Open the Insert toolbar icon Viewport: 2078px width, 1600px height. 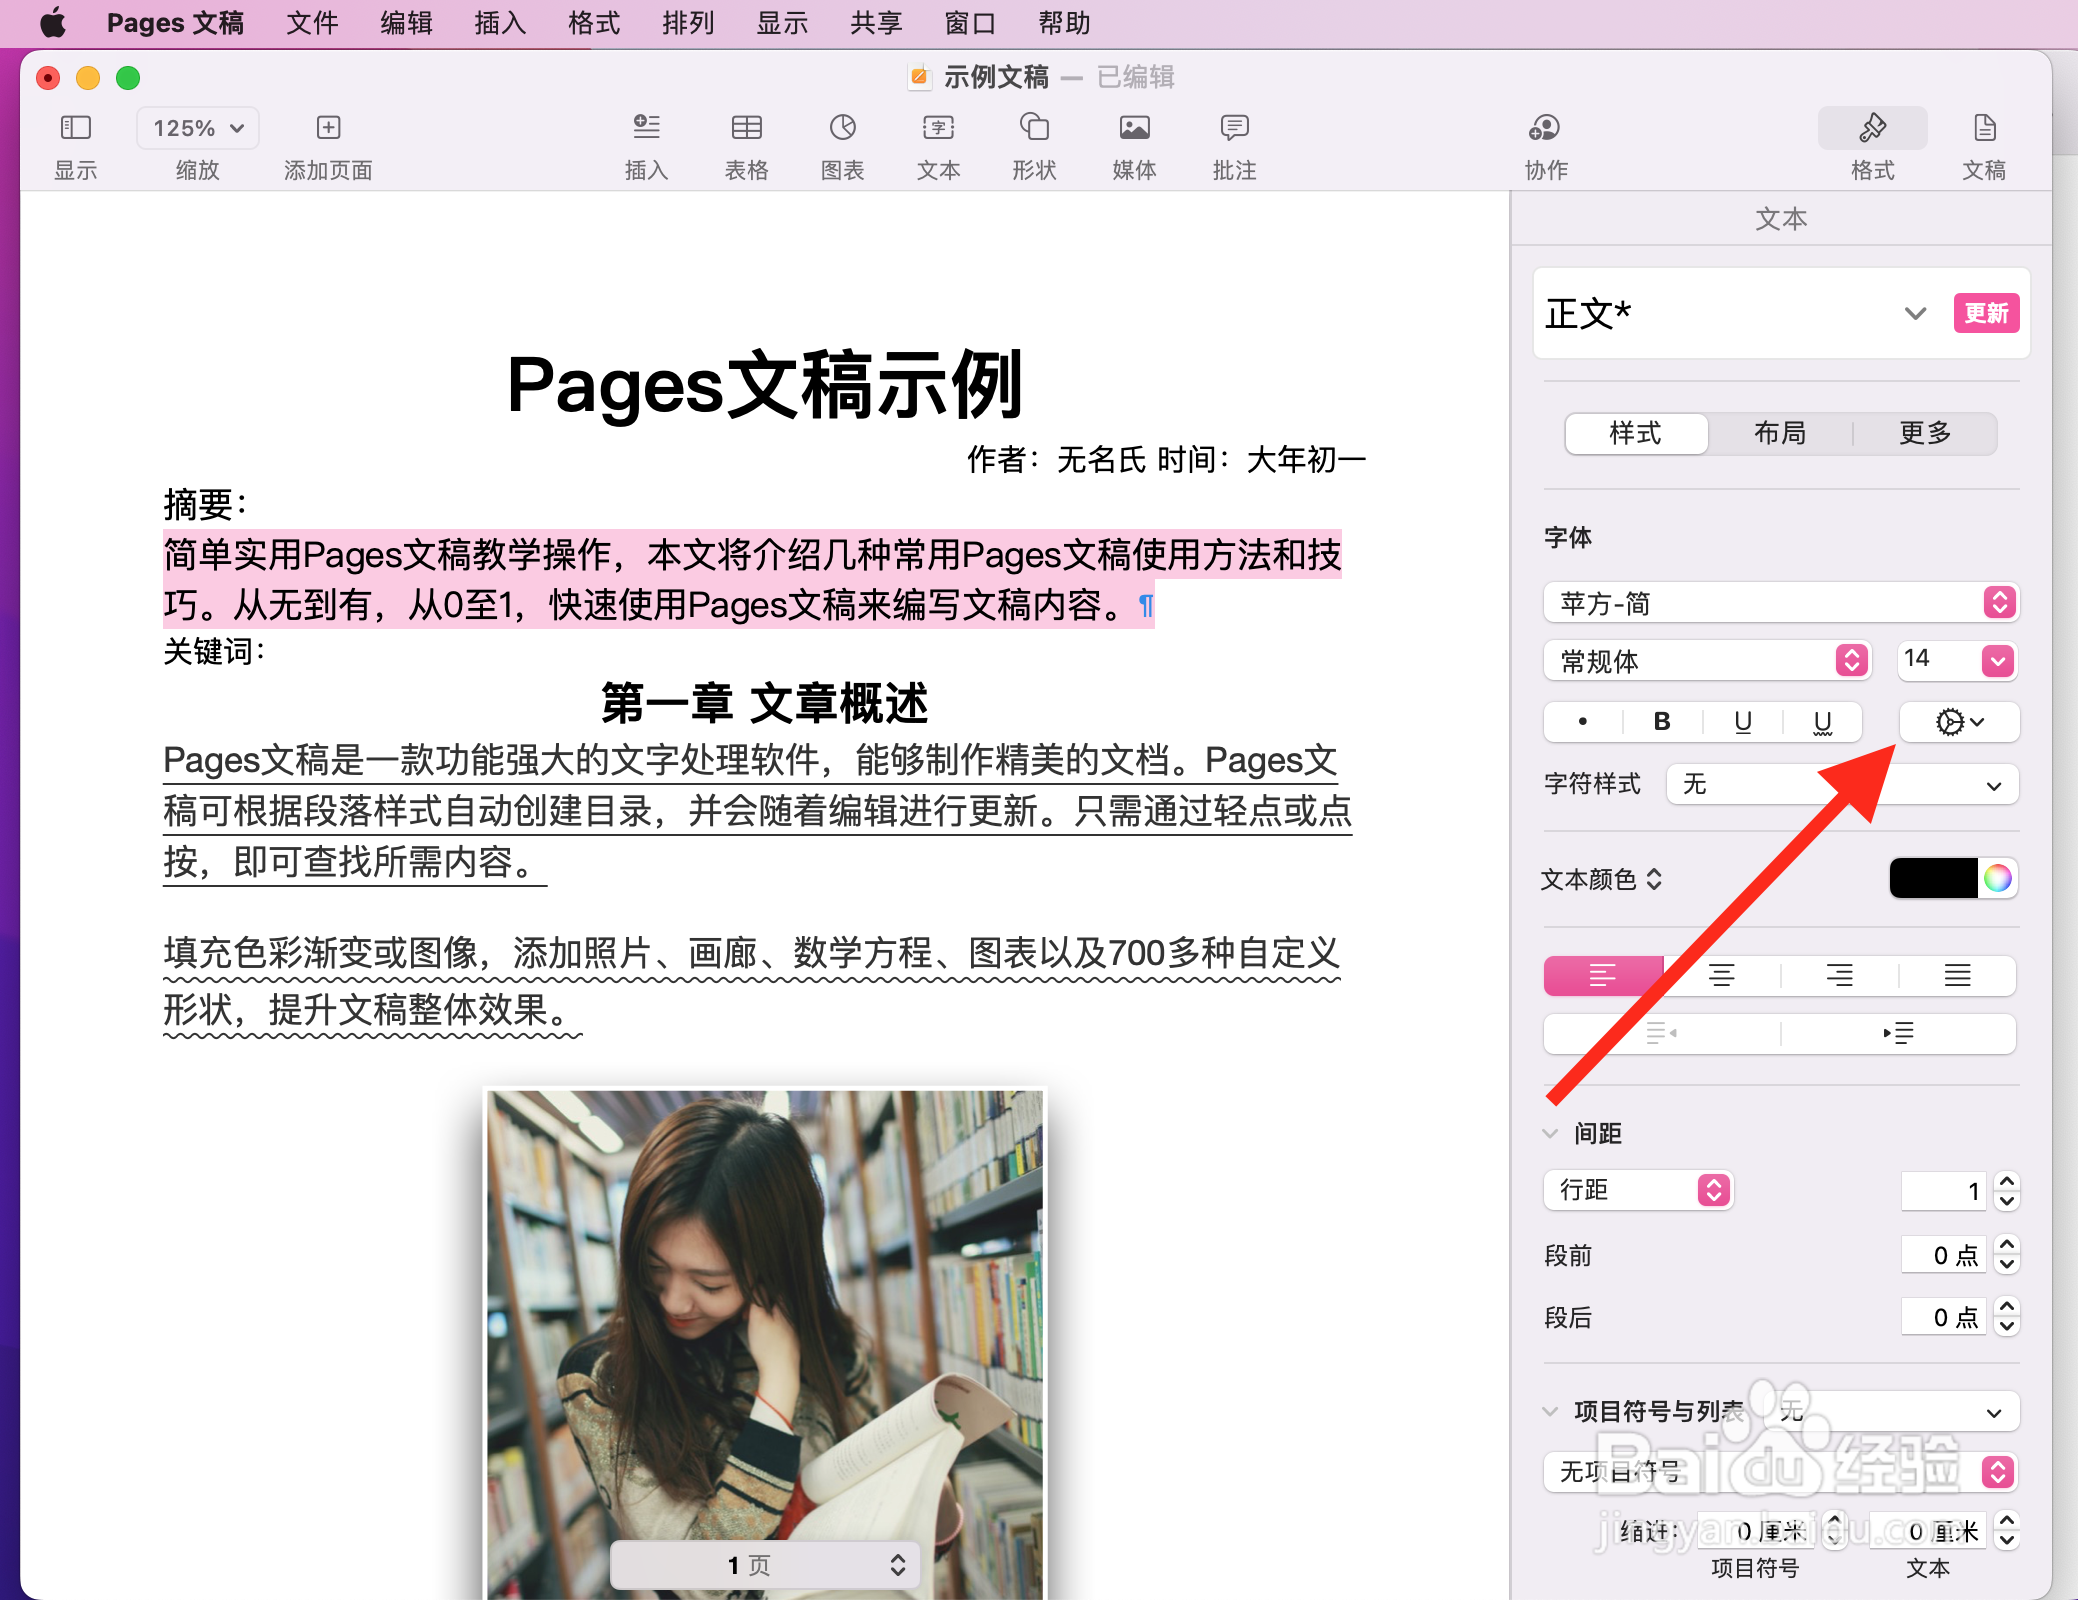(x=646, y=128)
